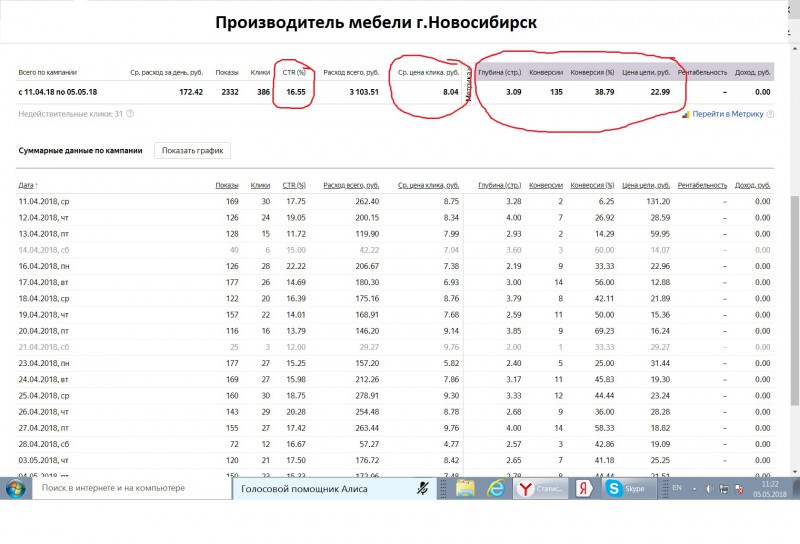Viewport: 800px width, 544px height.
Task: Click the scrollbar down arrow
Action: click(x=795, y=472)
